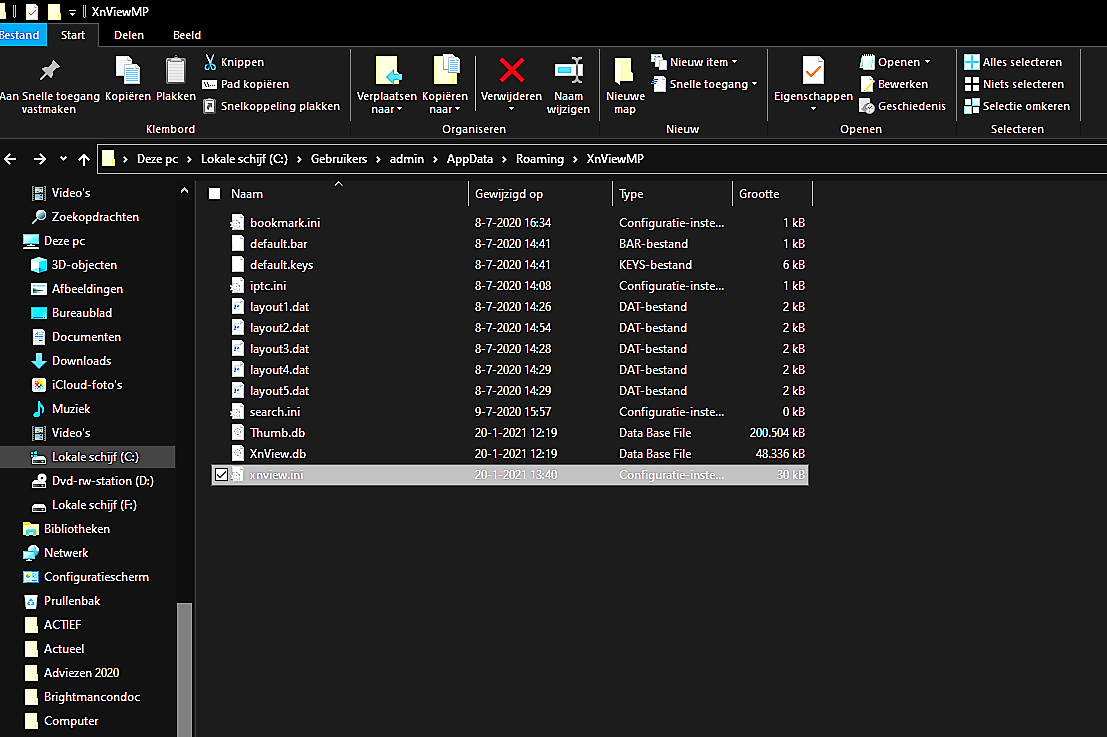Uncheck the xnview.ini file checkbox
The image size is (1107, 737).
[x=221, y=475]
